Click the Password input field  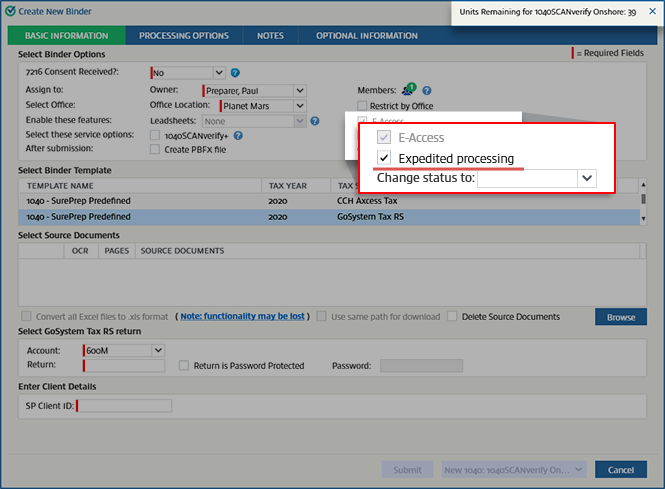421,366
